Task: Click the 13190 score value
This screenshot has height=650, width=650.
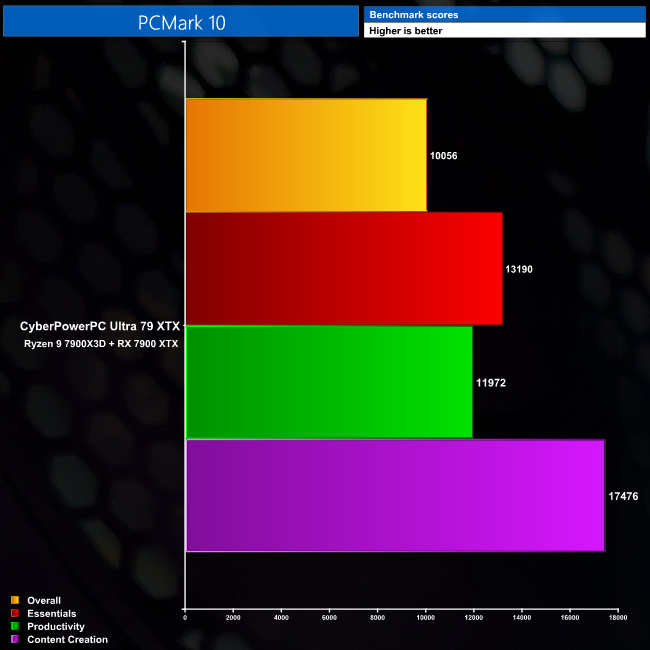Action: tap(519, 269)
